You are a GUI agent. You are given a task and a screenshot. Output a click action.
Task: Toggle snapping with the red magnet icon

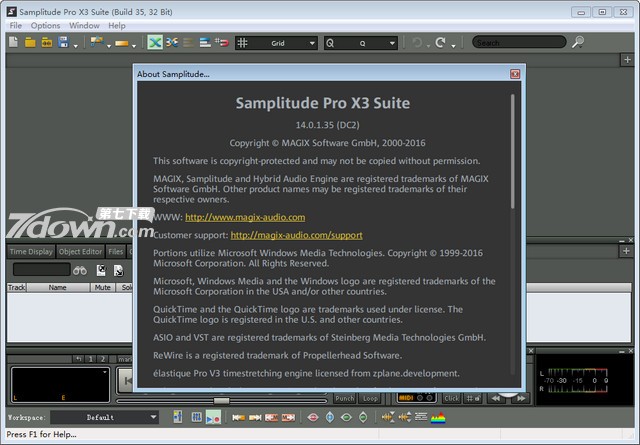click(222, 42)
